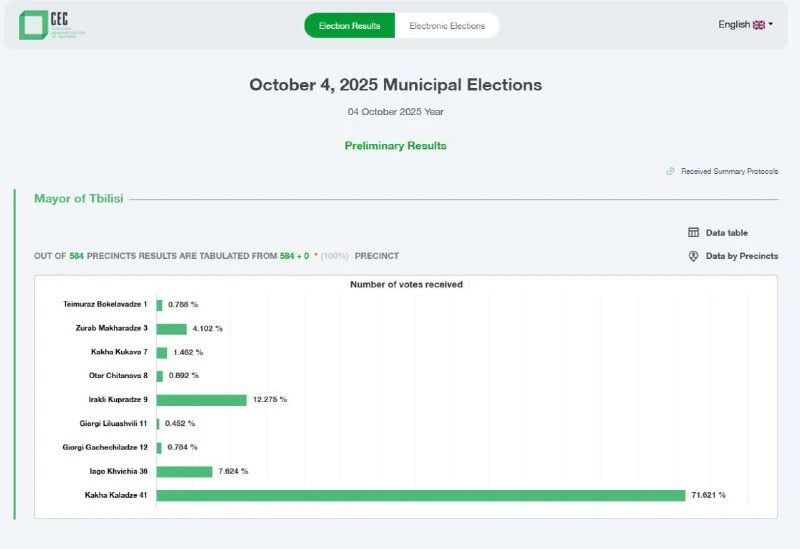Select Zurab Makharadze's 4.102% bar
Viewport: 800px width, 549px height.
pos(171,328)
